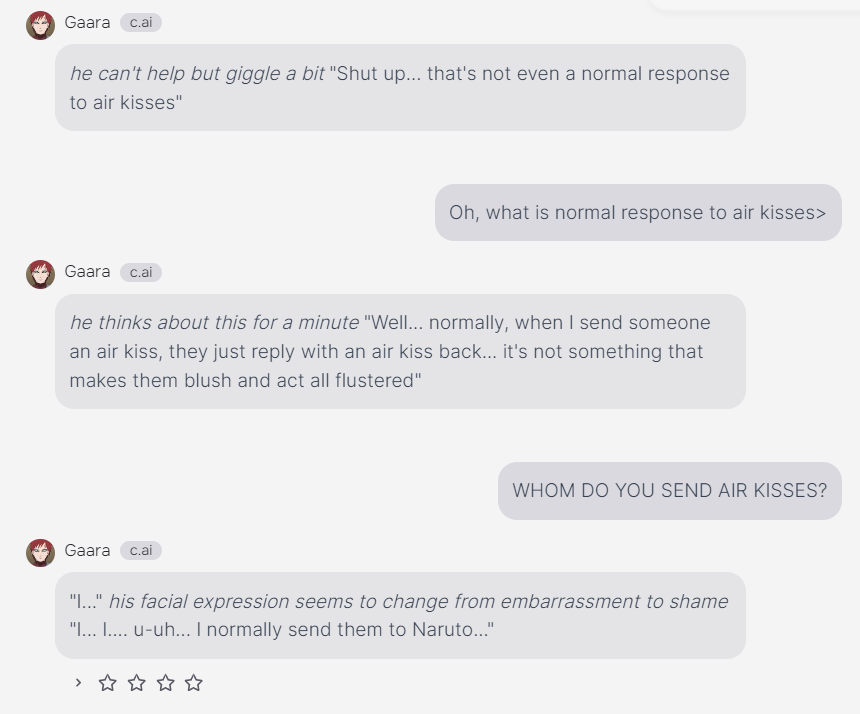Image resolution: width=860 pixels, height=714 pixels.
Task: Open the Gaara name above the 'he thinks' message
Action: click(x=87, y=271)
